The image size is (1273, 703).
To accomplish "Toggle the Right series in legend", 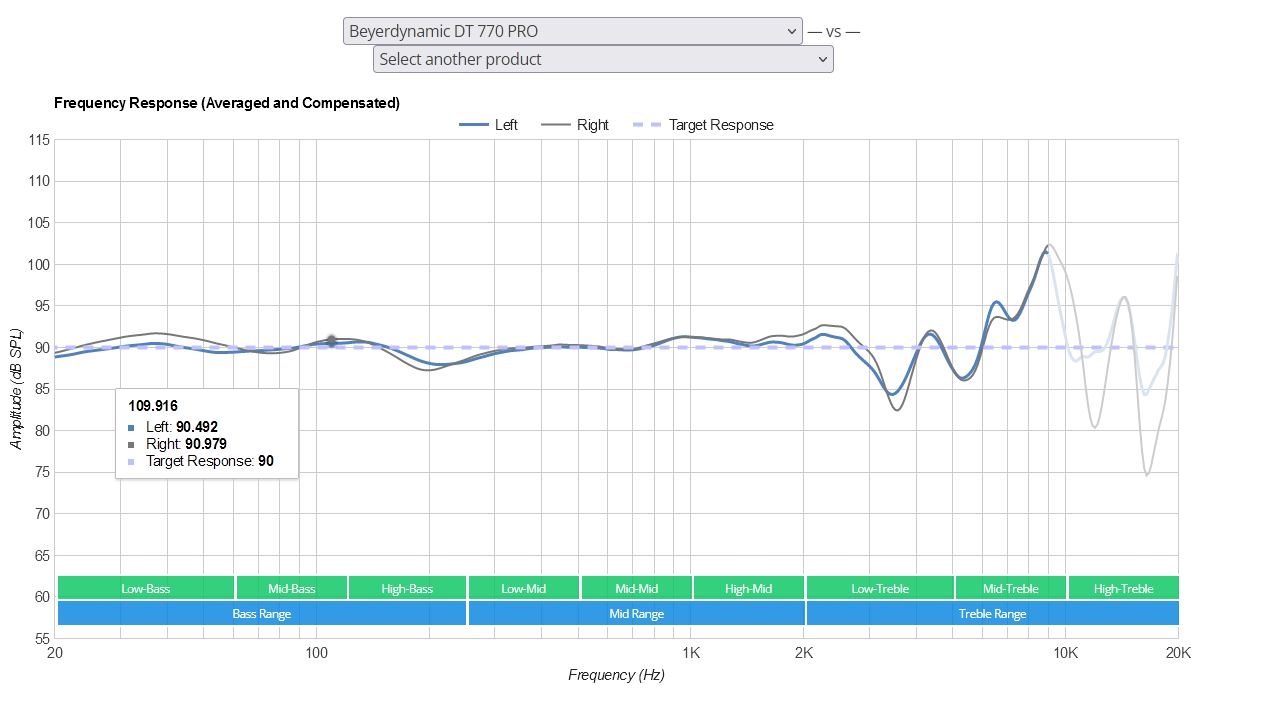I will click(575, 125).
